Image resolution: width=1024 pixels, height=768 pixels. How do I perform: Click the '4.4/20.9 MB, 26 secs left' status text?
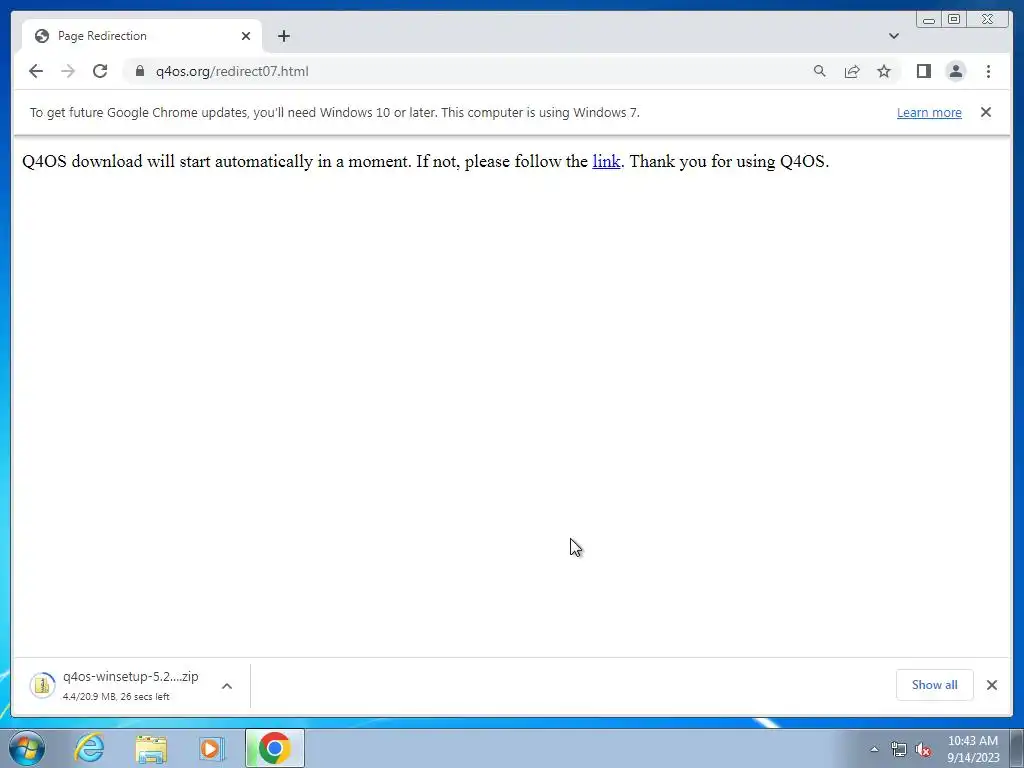tap(116, 697)
